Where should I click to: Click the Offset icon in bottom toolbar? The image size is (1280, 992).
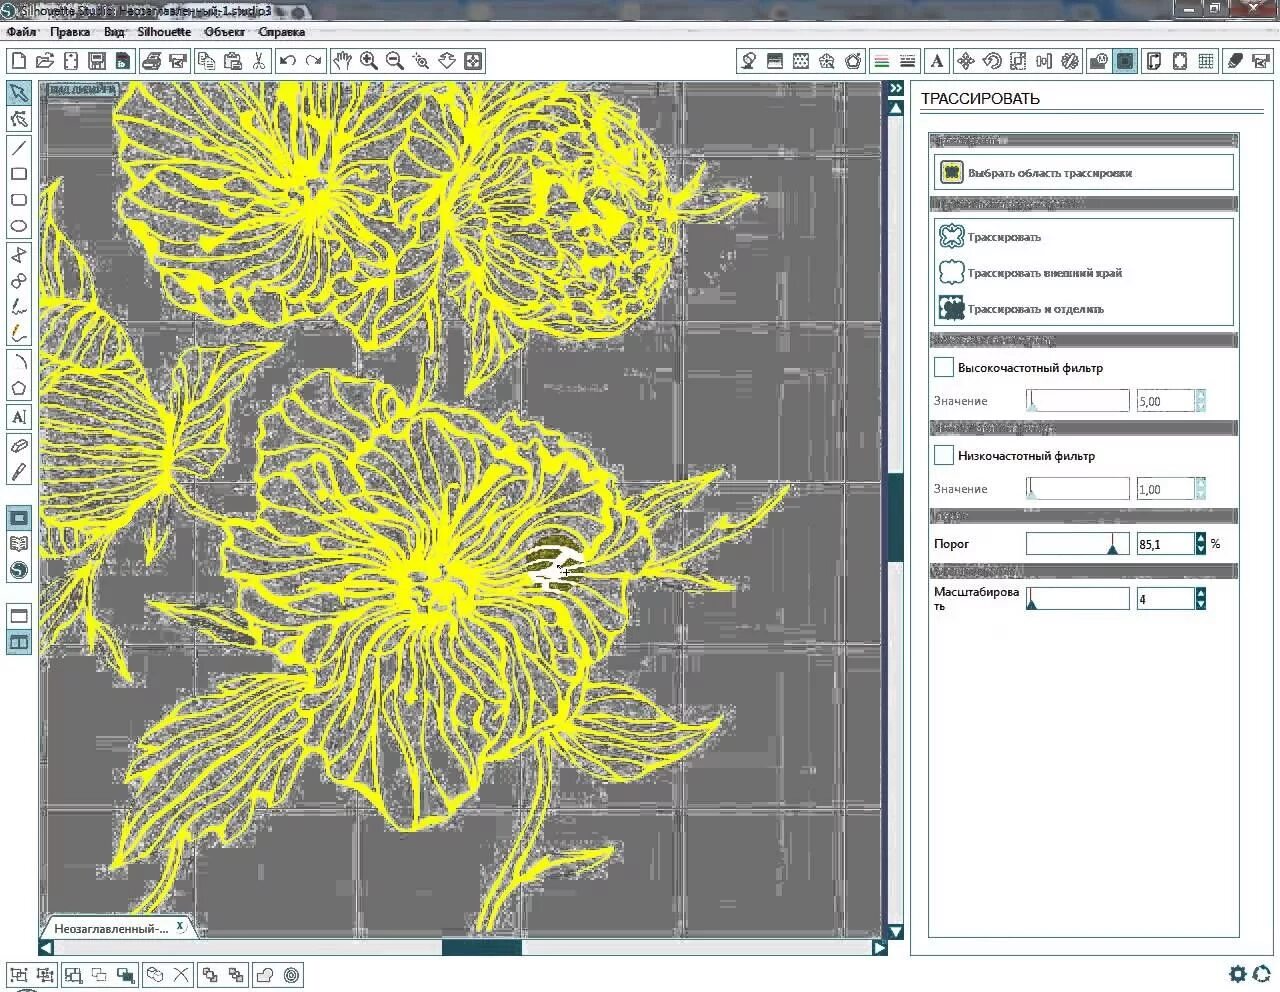tap(291, 975)
